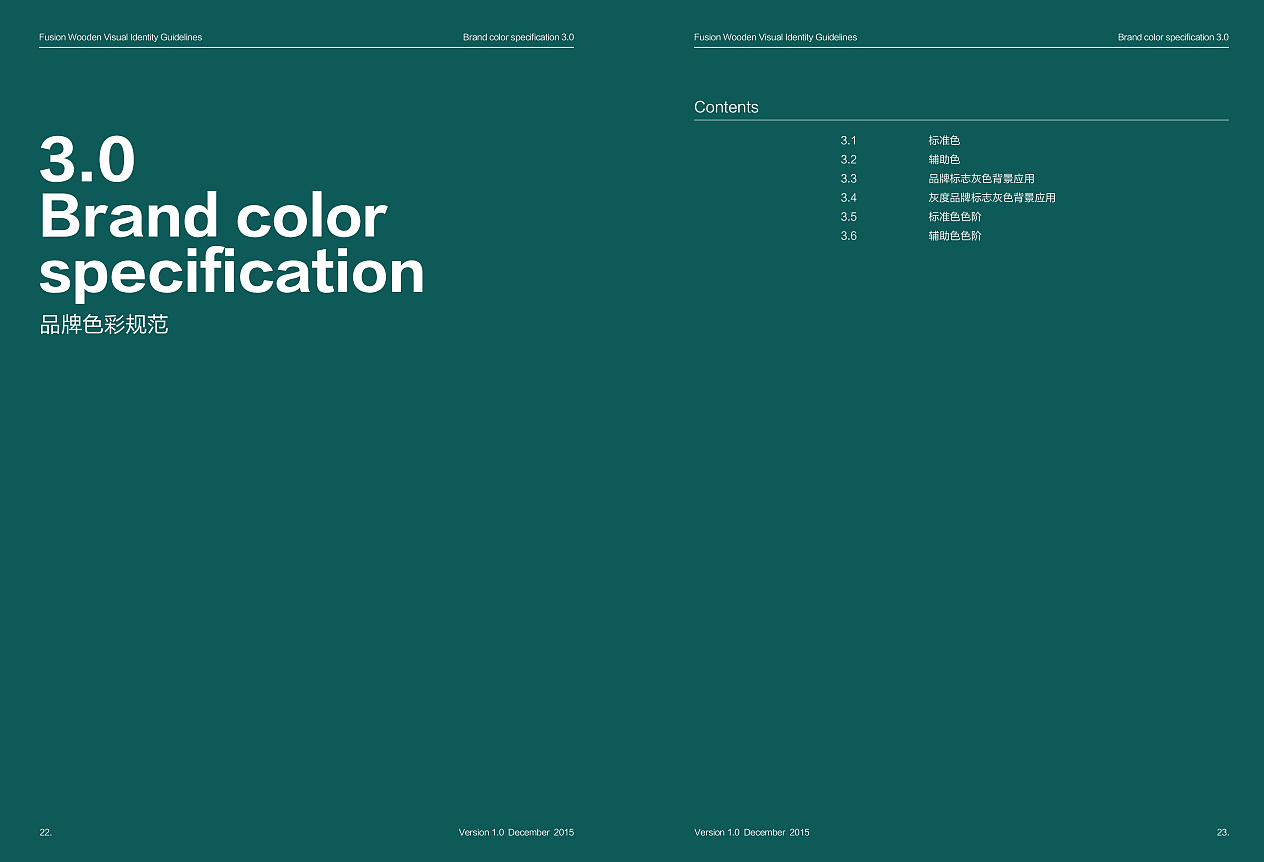Select contents entry '辅助色色阶'
1264x862 pixels.
pyautogui.click(x=955, y=236)
